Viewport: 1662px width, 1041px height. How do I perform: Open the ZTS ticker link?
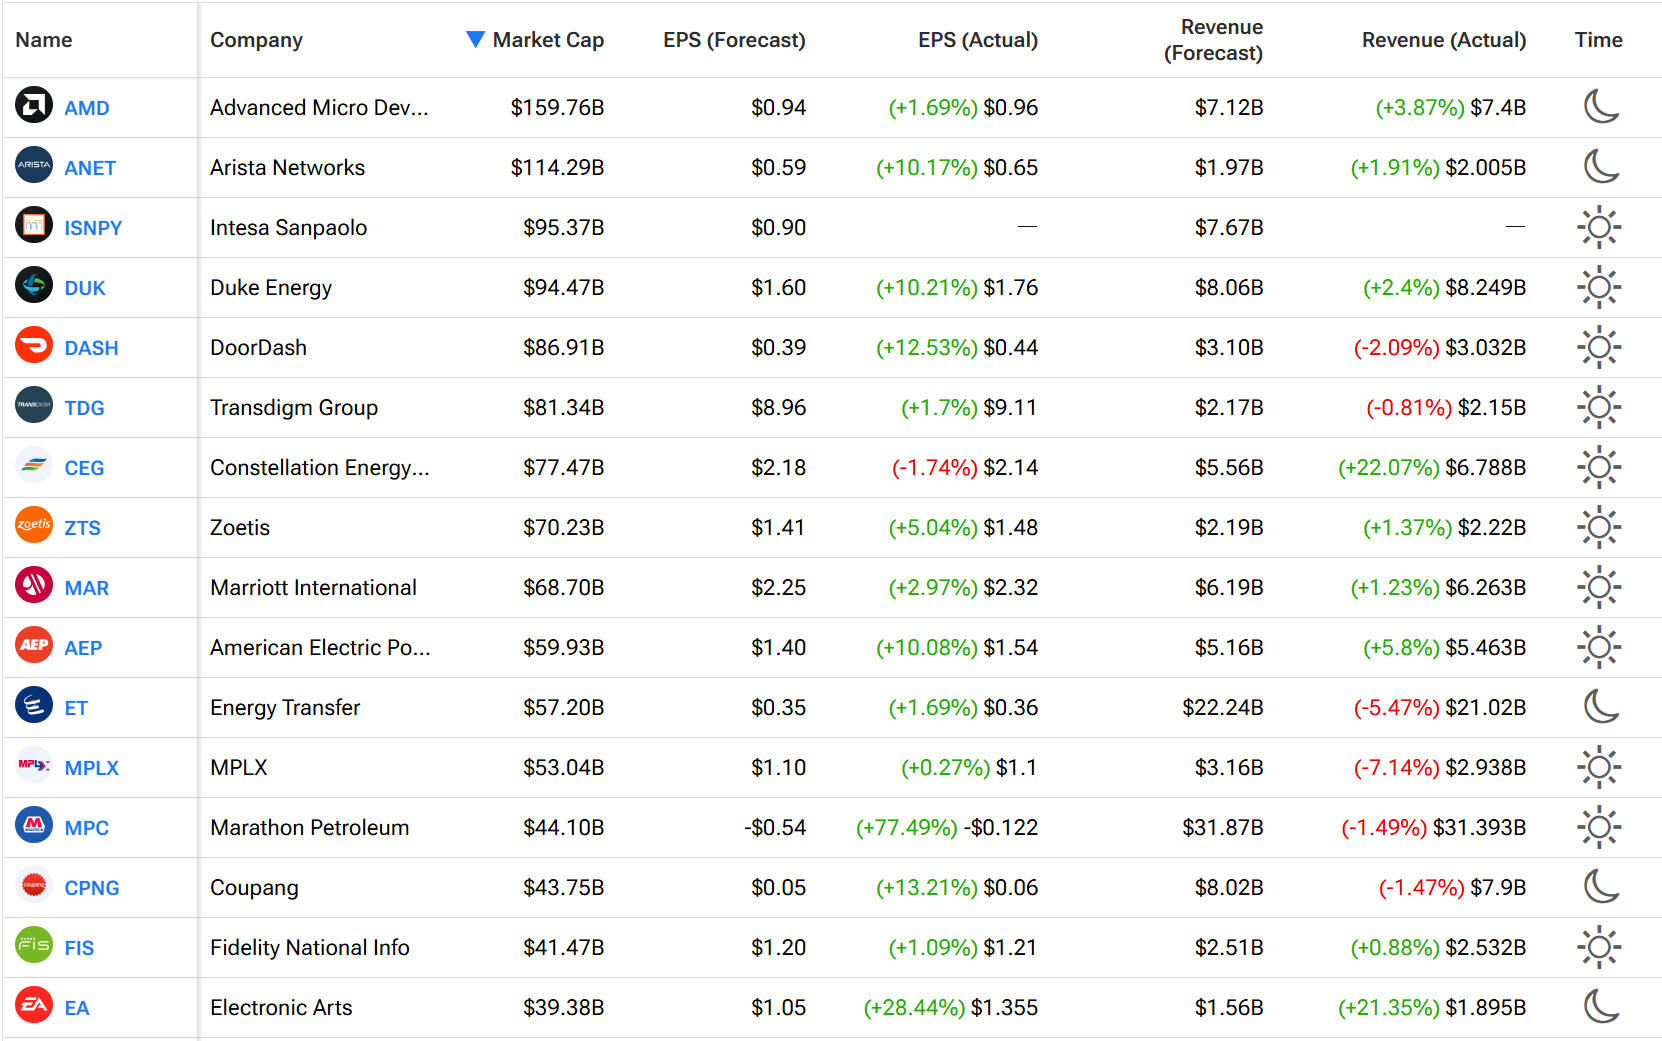82,528
